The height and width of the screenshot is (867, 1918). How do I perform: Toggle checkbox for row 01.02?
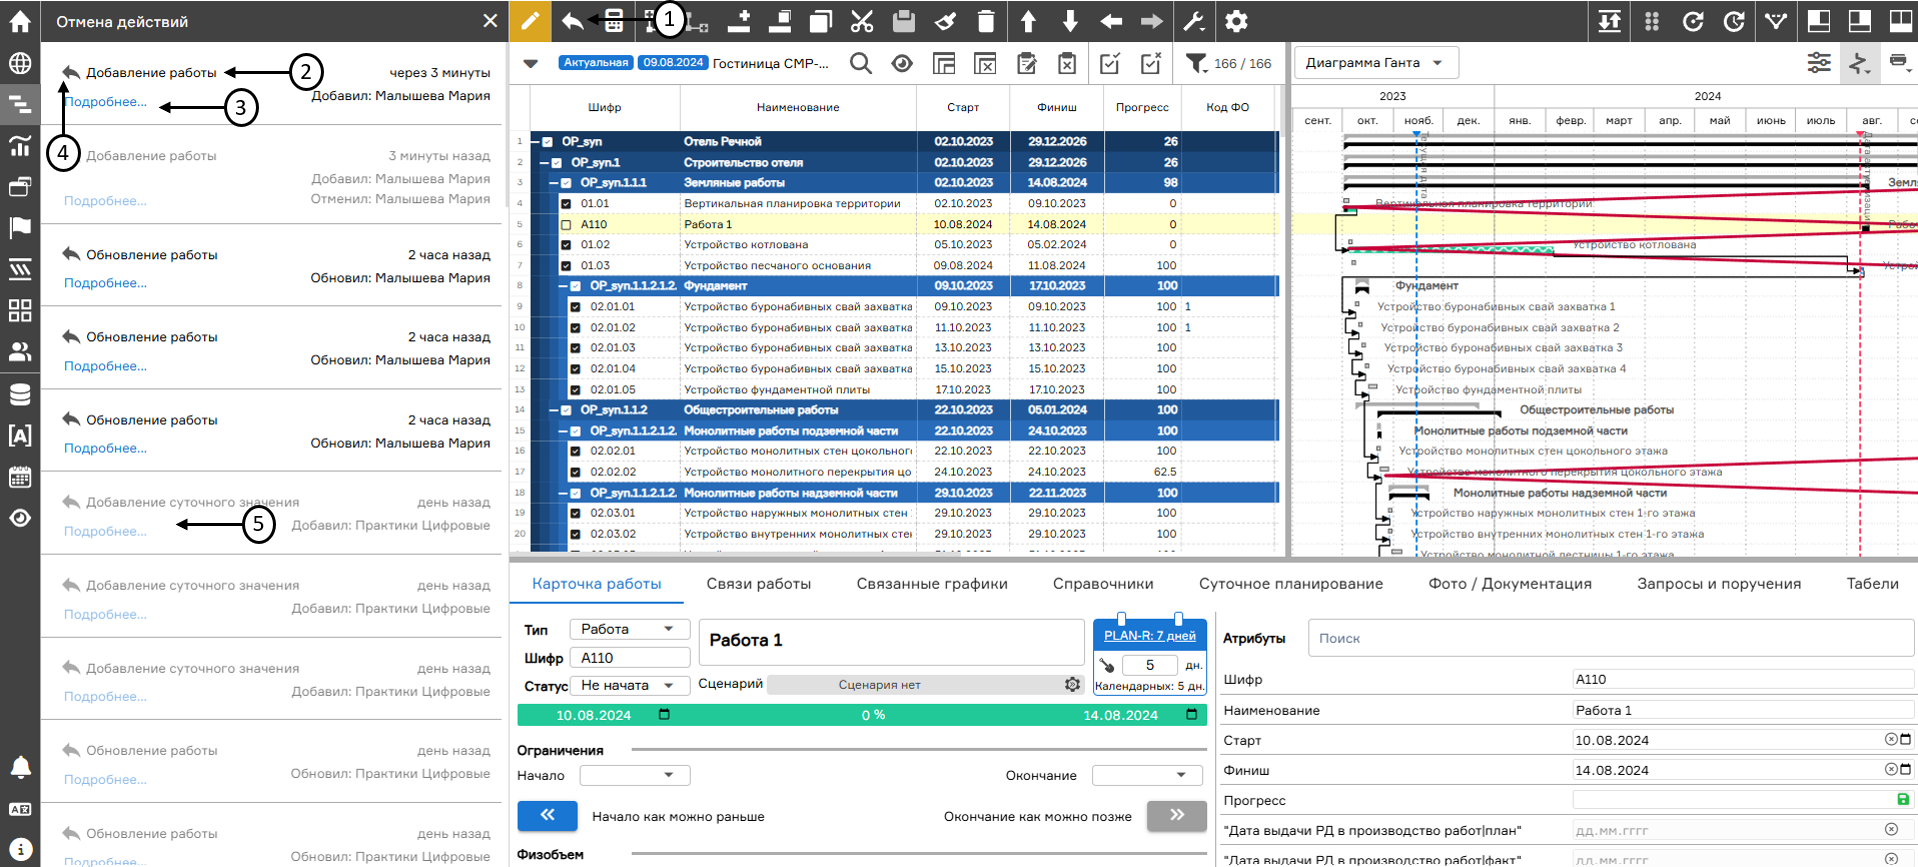pos(566,245)
